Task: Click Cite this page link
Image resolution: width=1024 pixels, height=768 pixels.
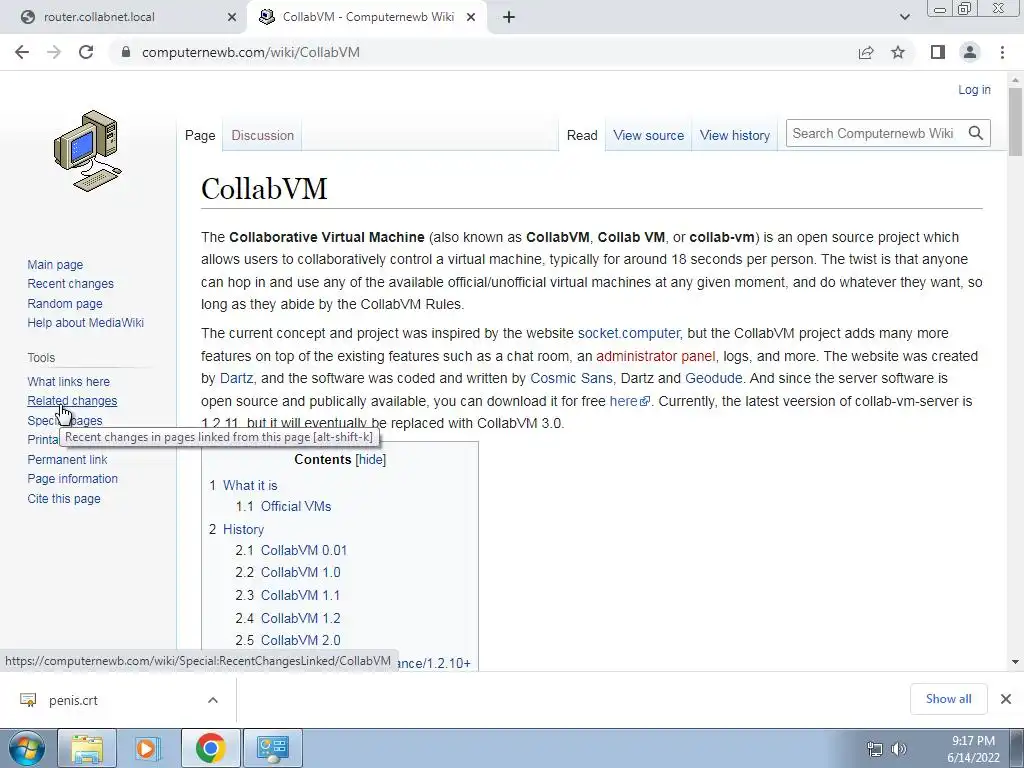Action: click(x=64, y=498)
